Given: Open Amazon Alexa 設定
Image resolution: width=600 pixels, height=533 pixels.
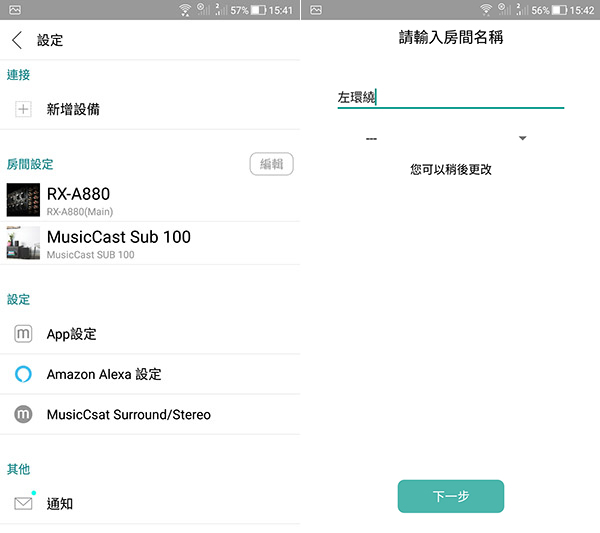Looking at the screenshot, I should [x=150, y=374].
